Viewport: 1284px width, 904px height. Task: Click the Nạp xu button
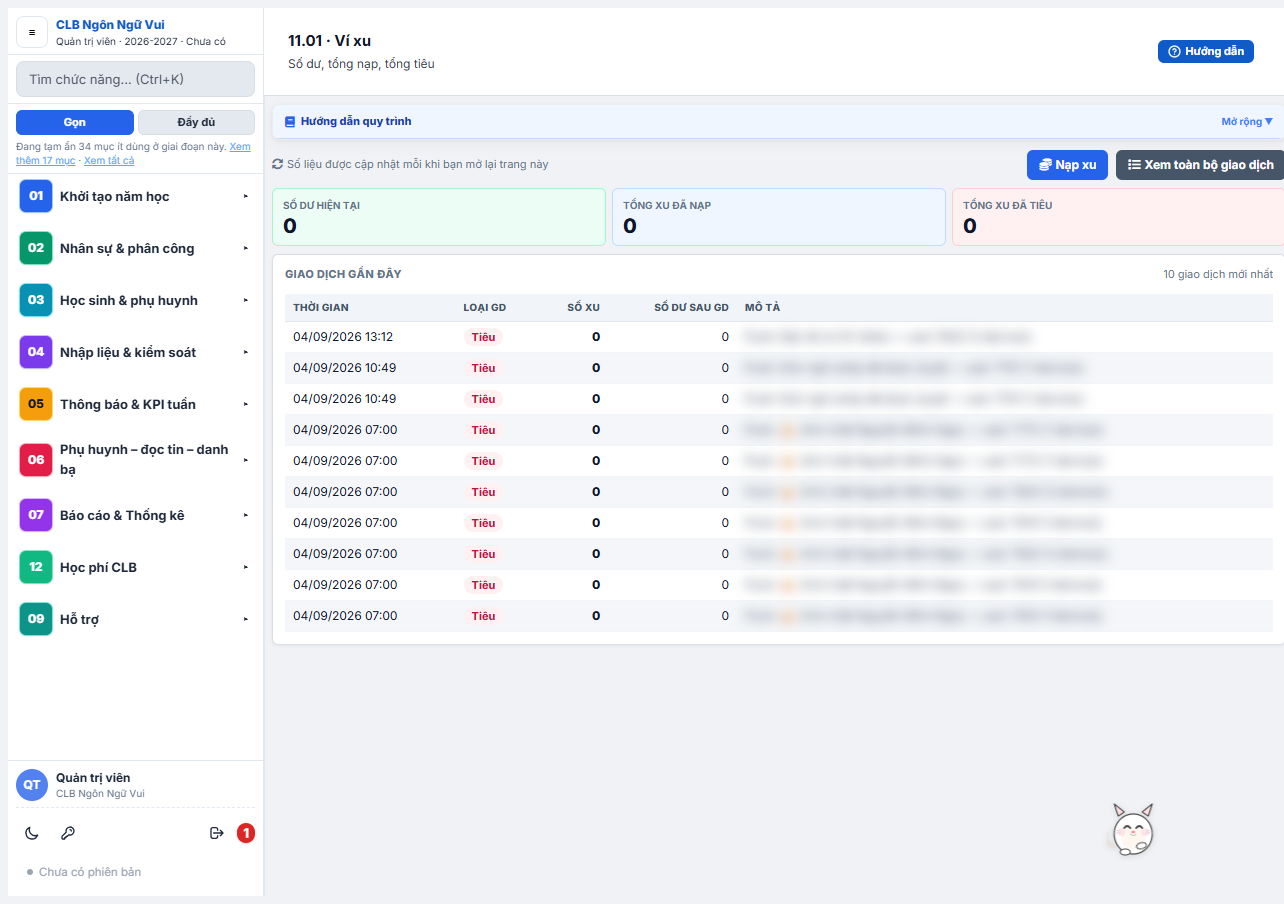[1067, 165]
